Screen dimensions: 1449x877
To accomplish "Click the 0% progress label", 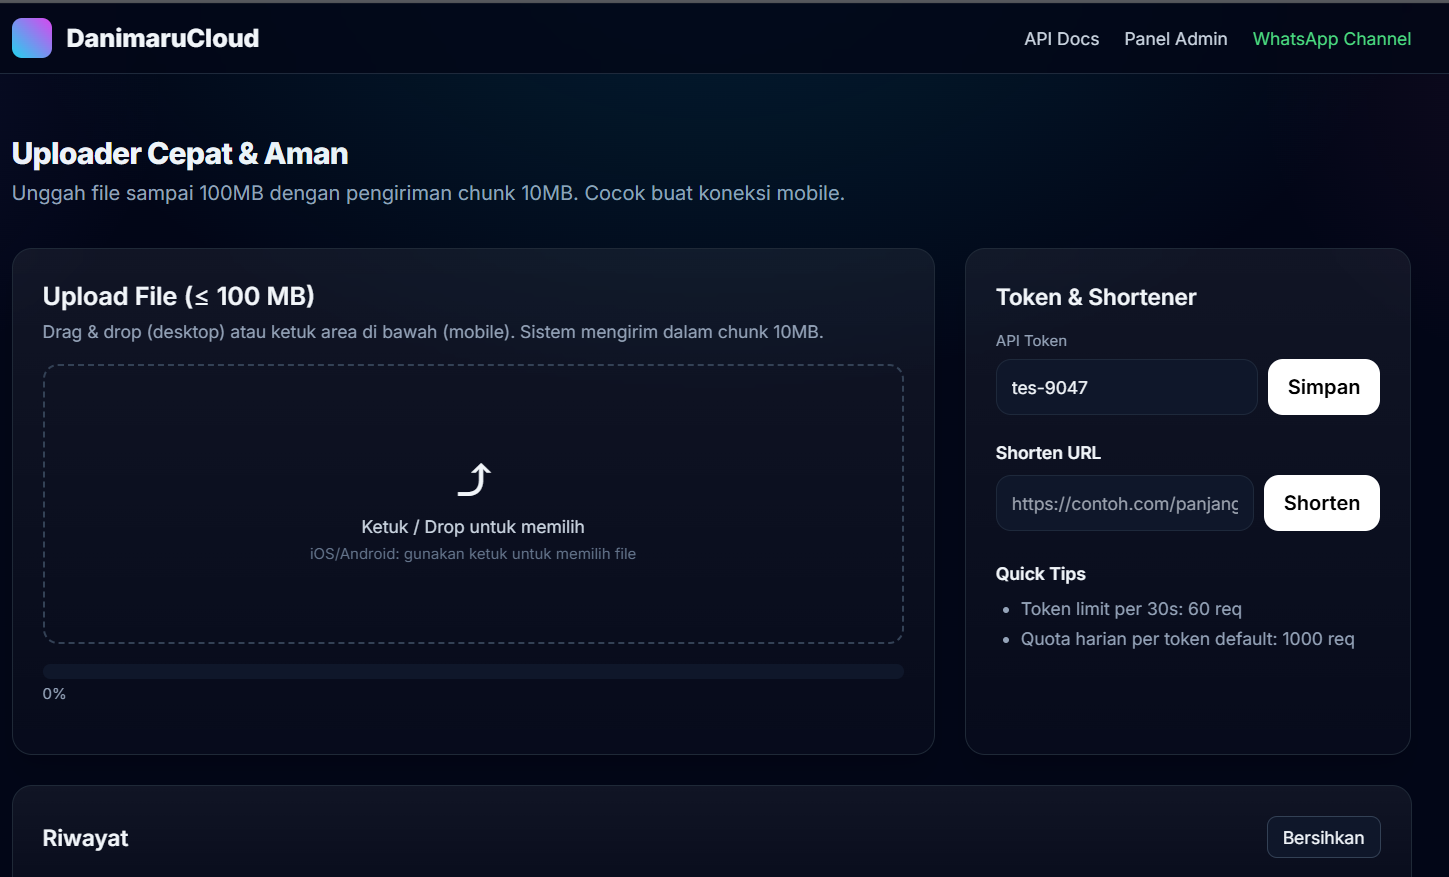I will click(54, 694).
